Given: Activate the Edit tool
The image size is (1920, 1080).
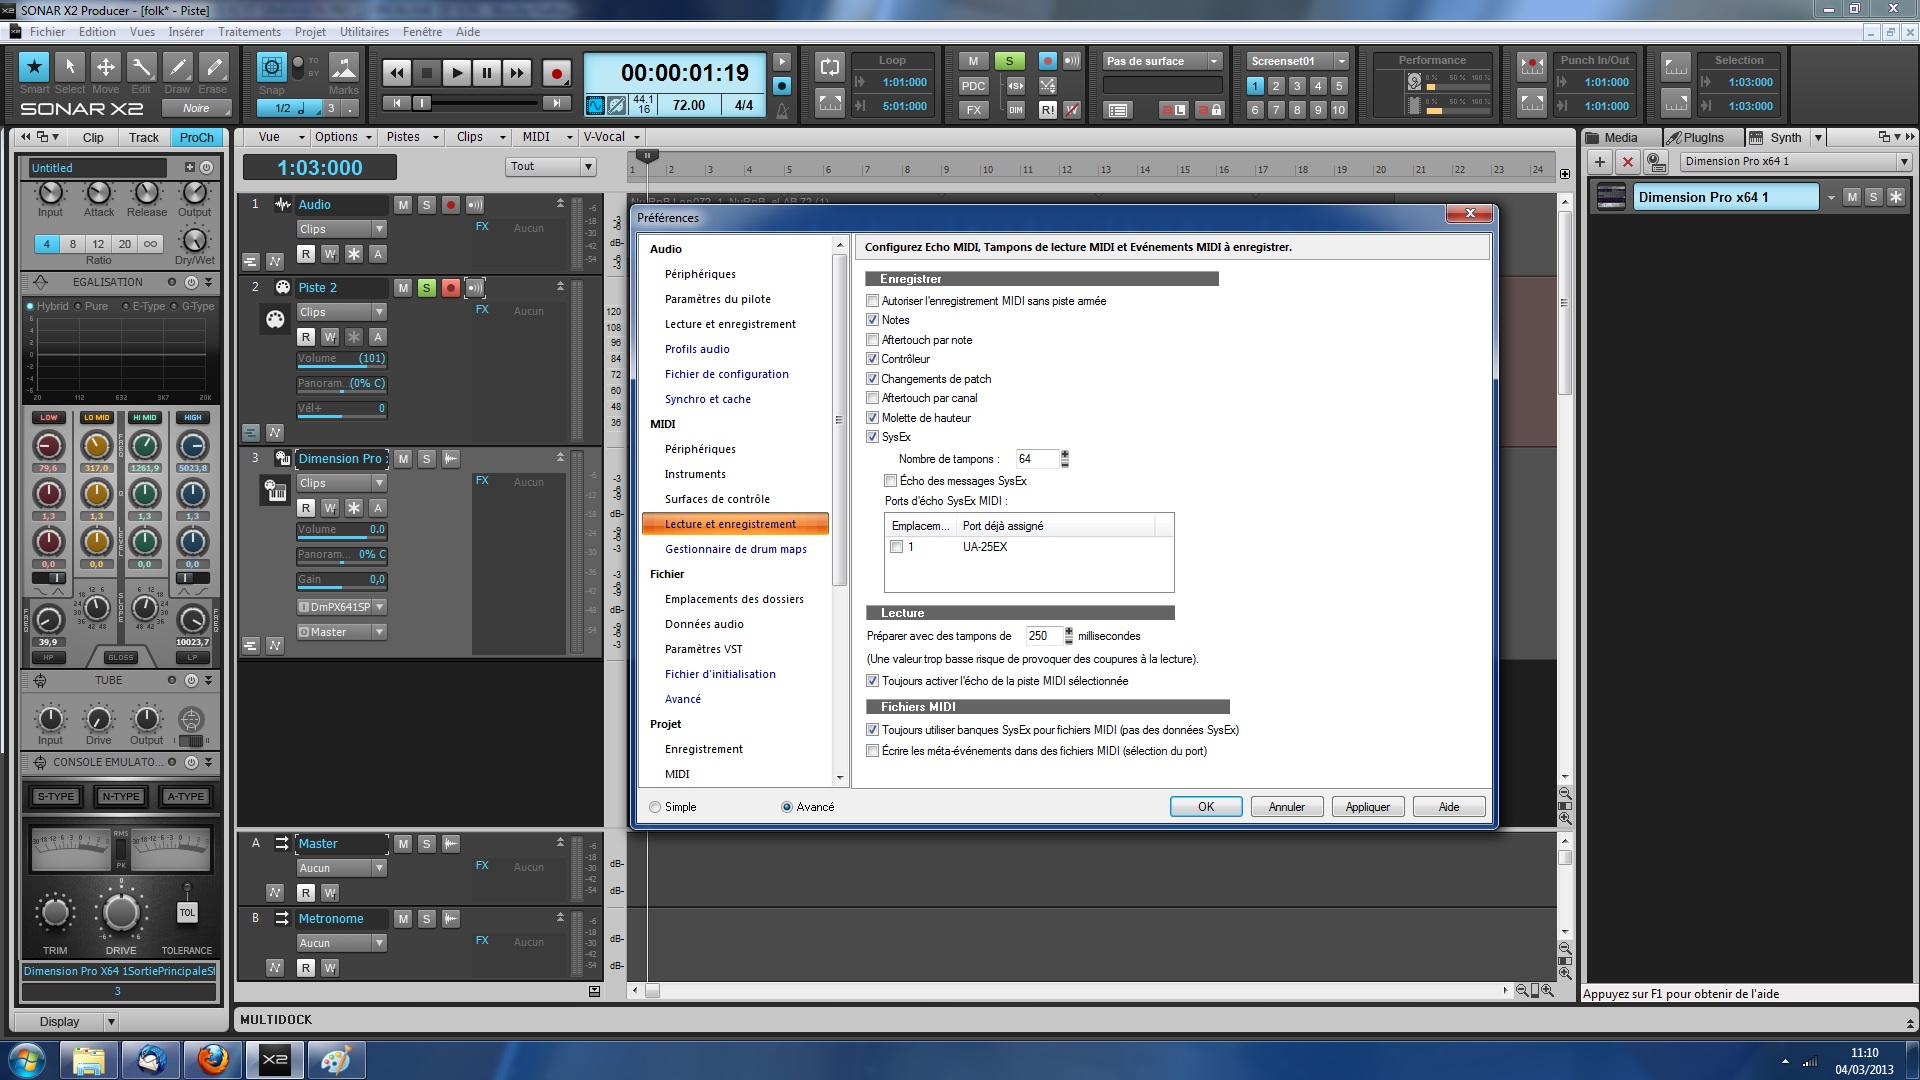Looking at the screenshot, I should click(141, 67).
